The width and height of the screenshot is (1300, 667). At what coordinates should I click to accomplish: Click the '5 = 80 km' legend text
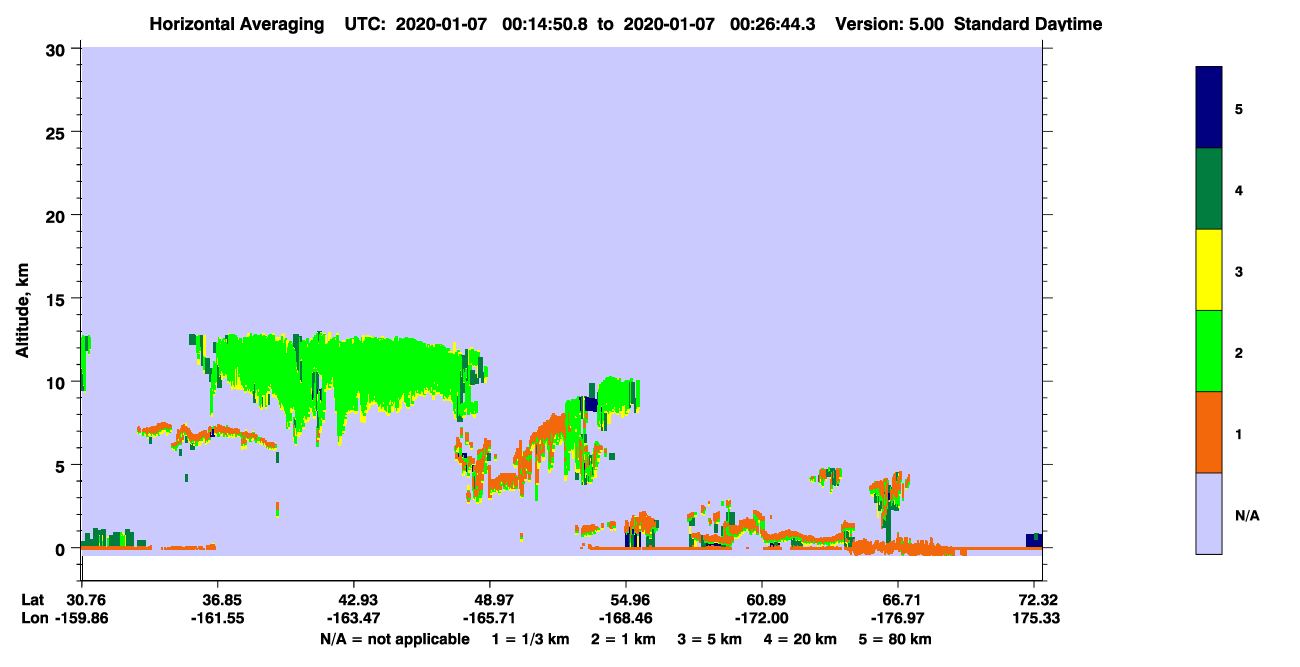coord(895,639)
